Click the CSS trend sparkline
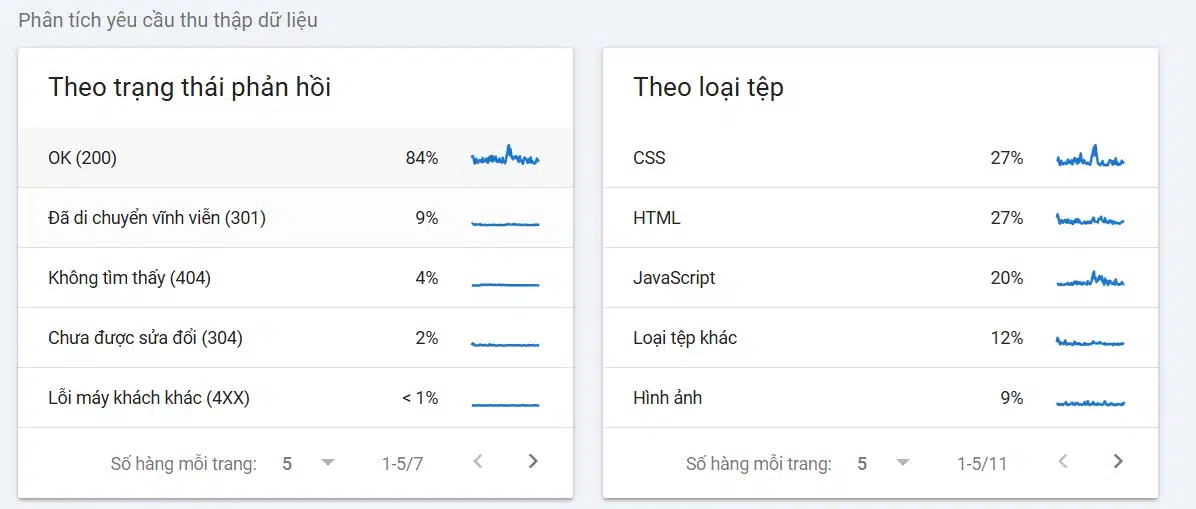 tap(1090, 158)
